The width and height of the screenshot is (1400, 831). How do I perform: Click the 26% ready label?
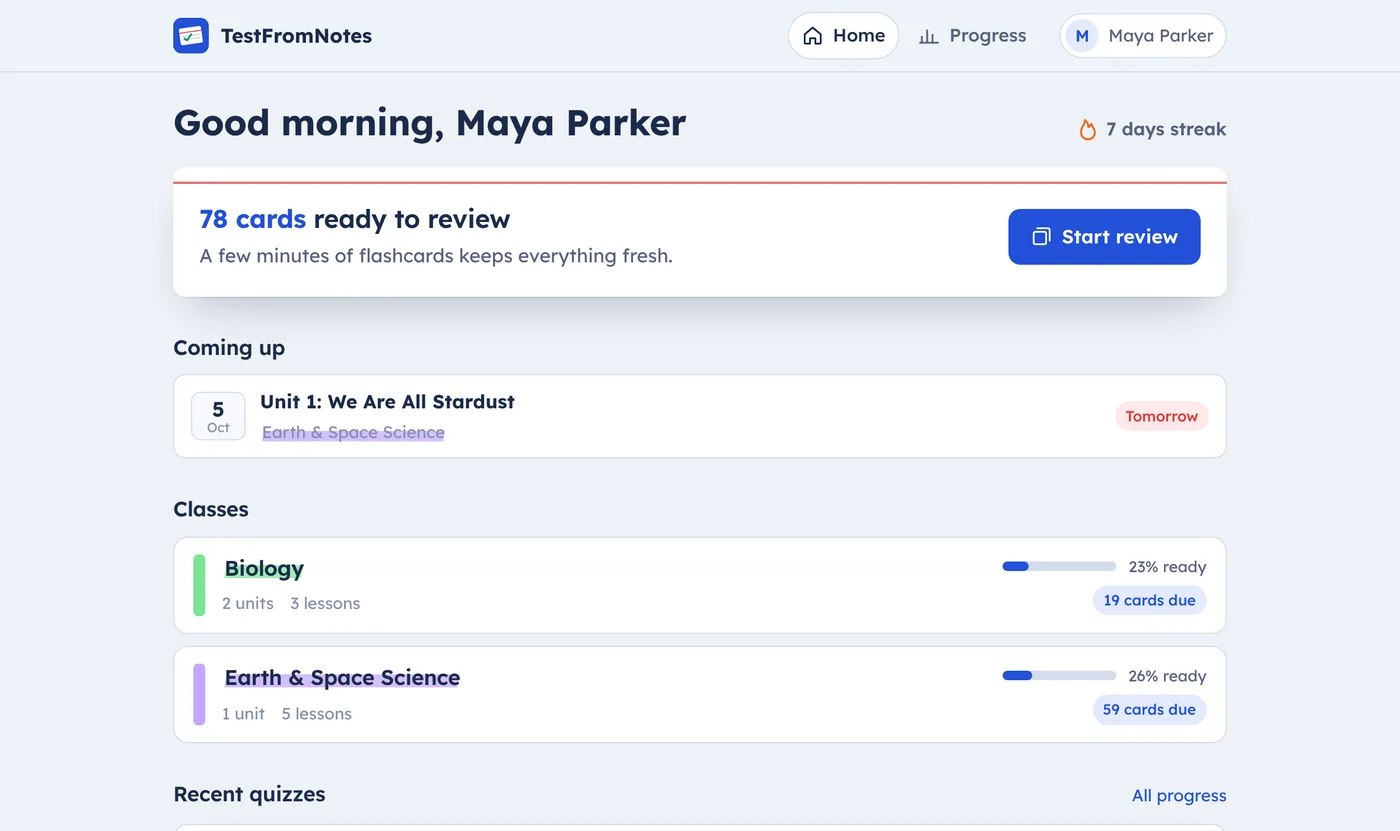coord(1167,676)
